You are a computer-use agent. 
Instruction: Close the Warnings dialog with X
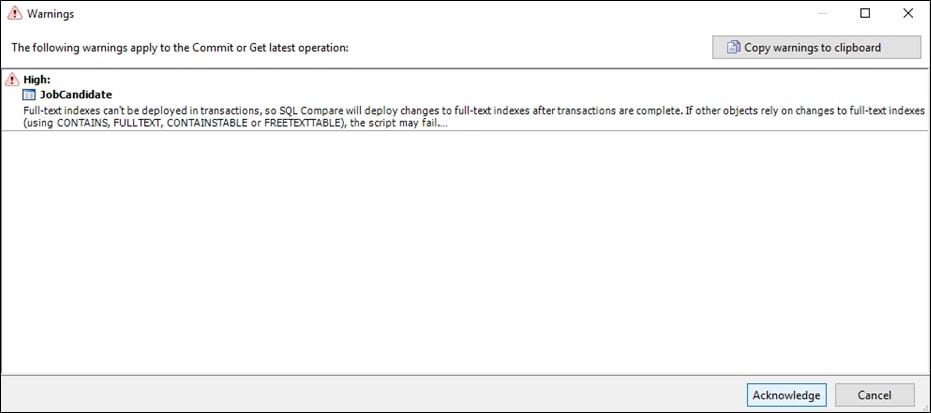908,13
